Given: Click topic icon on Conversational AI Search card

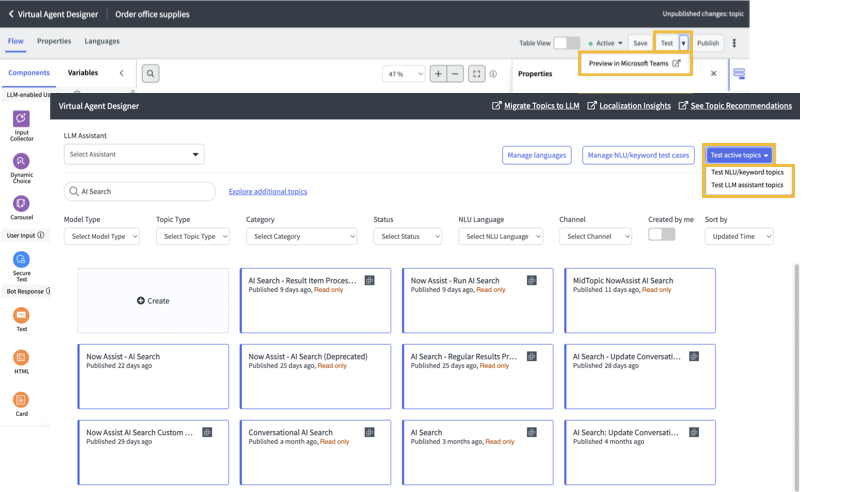Looking at the screenshot, I should 369,432.
